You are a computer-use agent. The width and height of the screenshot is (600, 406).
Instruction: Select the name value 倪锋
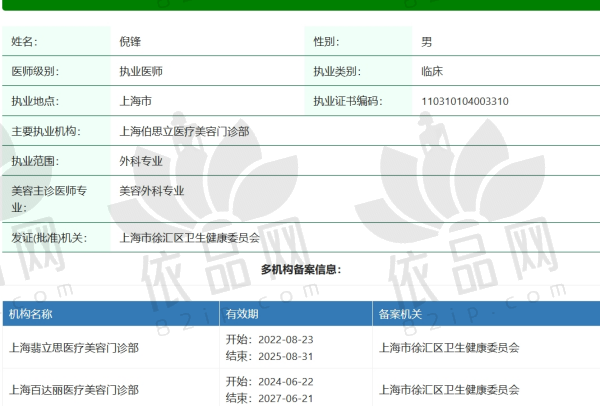click(130, 41)
